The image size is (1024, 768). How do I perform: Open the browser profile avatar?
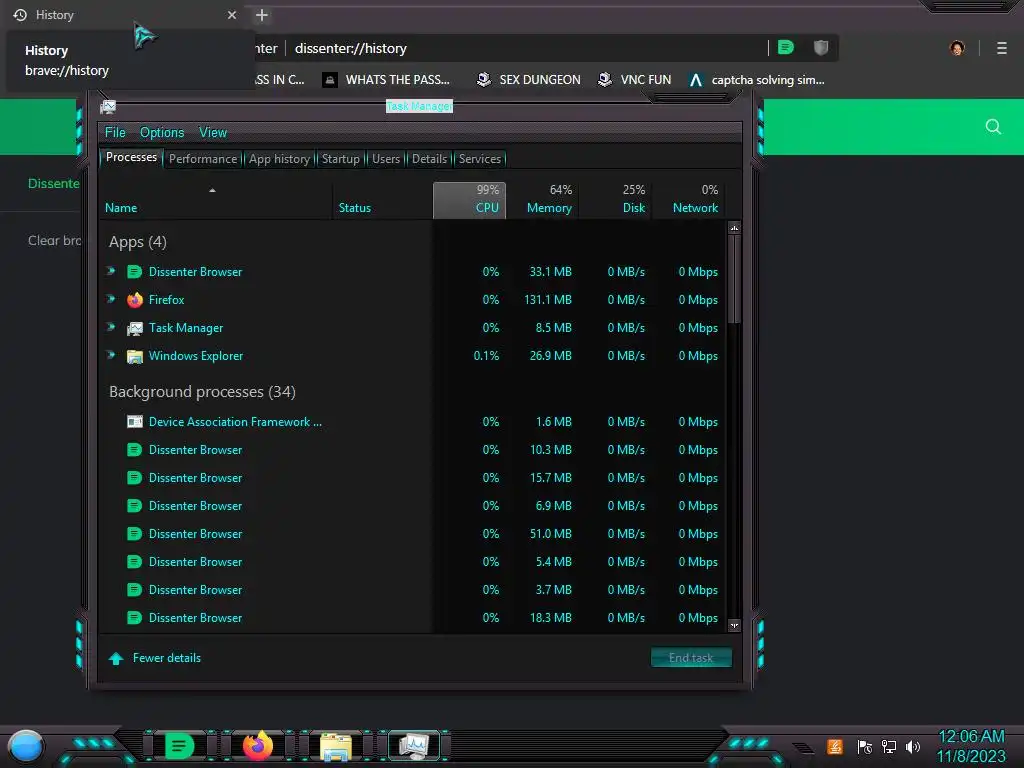[x=957, y=48]
